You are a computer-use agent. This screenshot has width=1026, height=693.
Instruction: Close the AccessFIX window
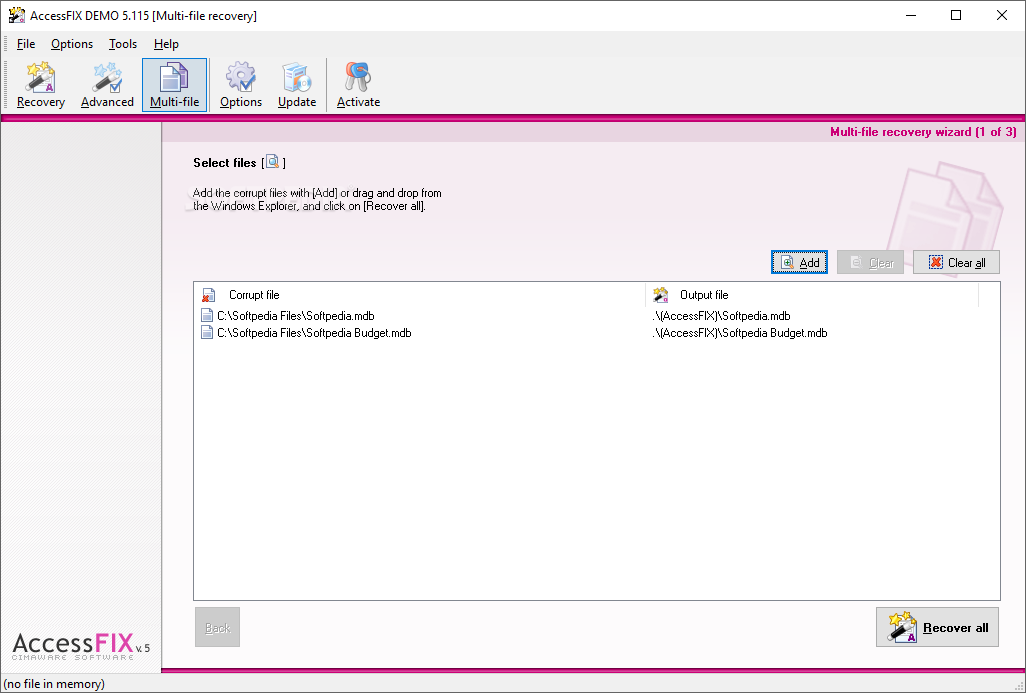tap(1002, 15)
